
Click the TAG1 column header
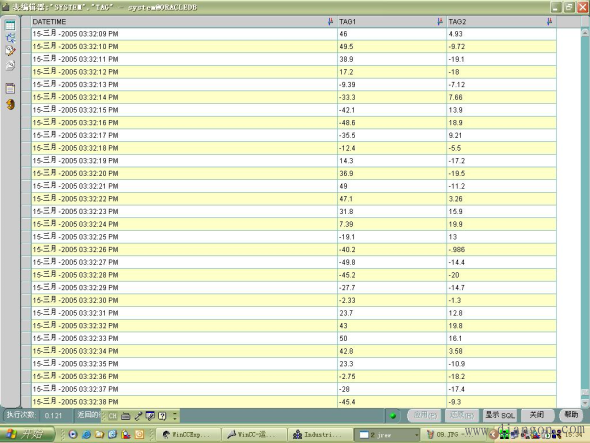tap(392, 22)
